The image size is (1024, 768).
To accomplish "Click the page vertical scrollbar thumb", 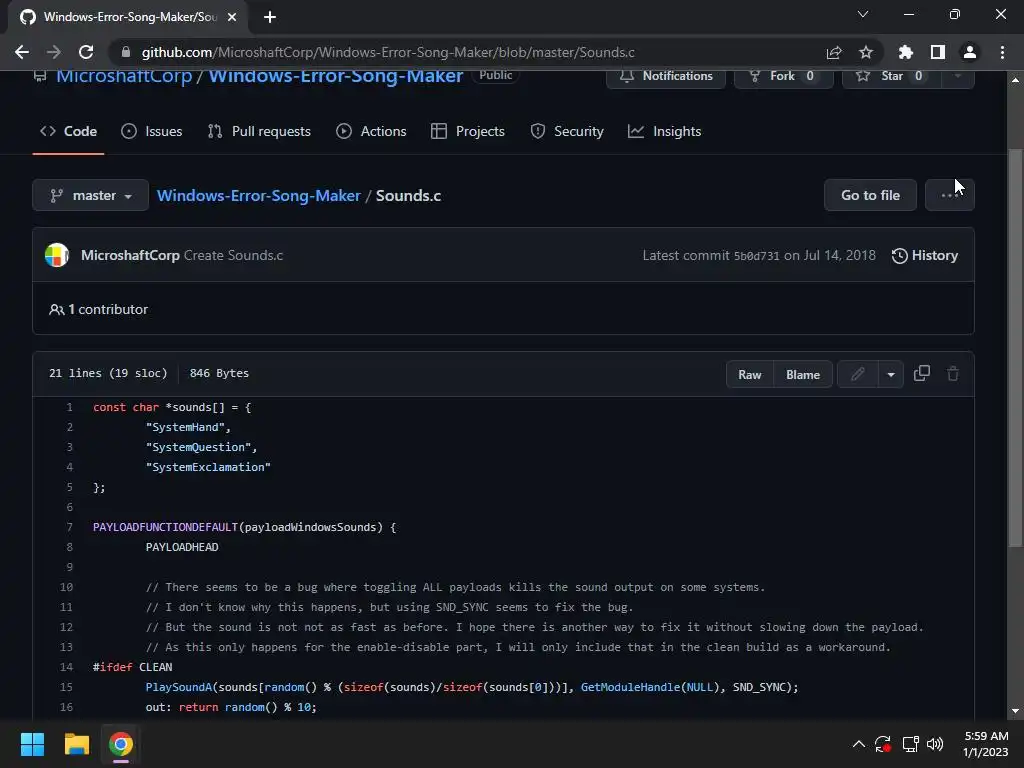I will click(x=1015, y=347).
